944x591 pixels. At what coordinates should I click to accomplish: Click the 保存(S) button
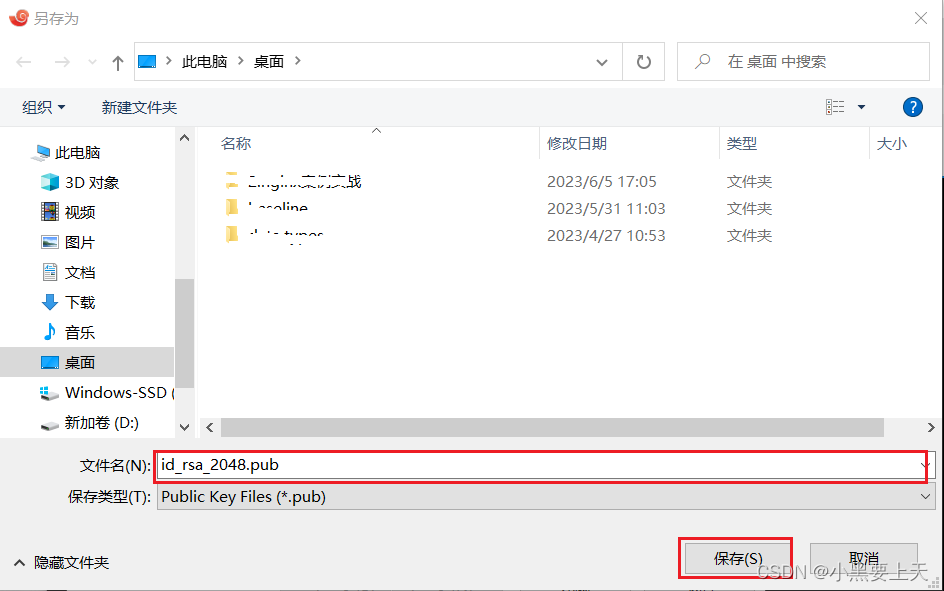(x=735, y=557)
